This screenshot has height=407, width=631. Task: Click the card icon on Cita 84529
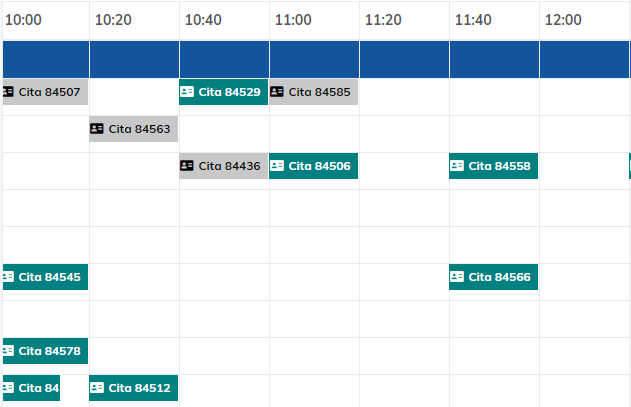pyautogui.click(x=187, y=92)
